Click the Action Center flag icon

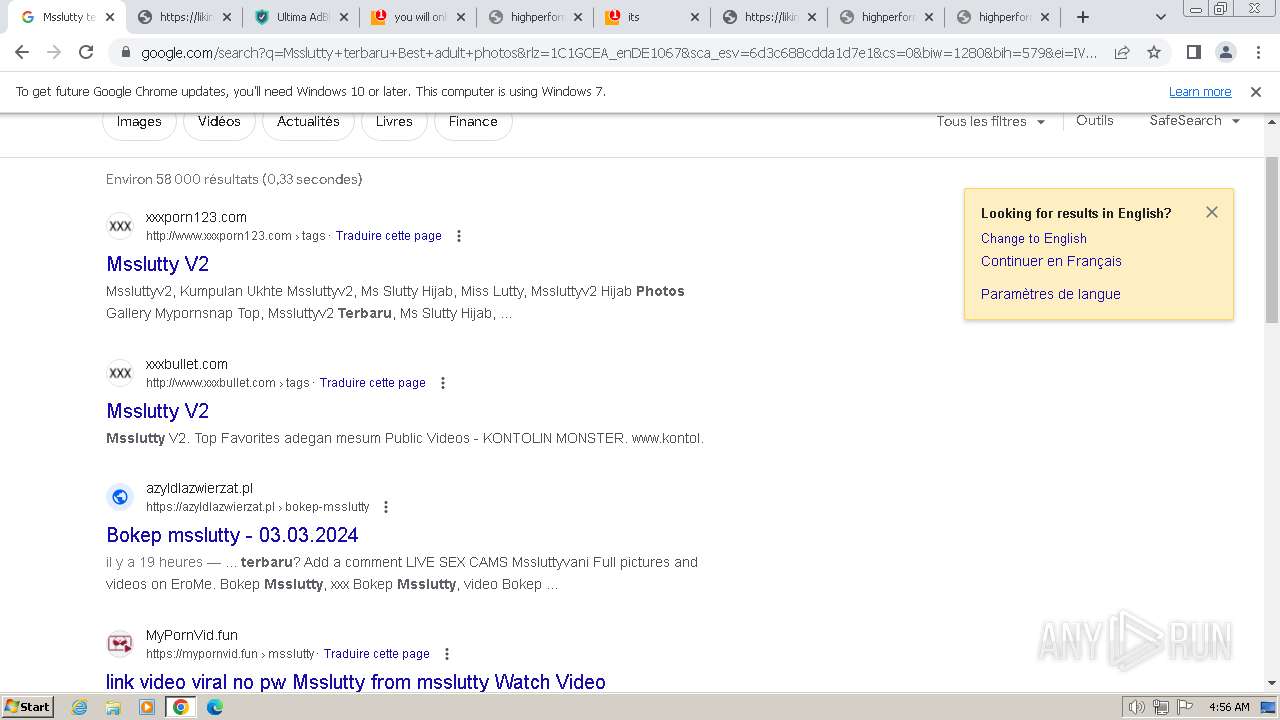point(1184,707)
